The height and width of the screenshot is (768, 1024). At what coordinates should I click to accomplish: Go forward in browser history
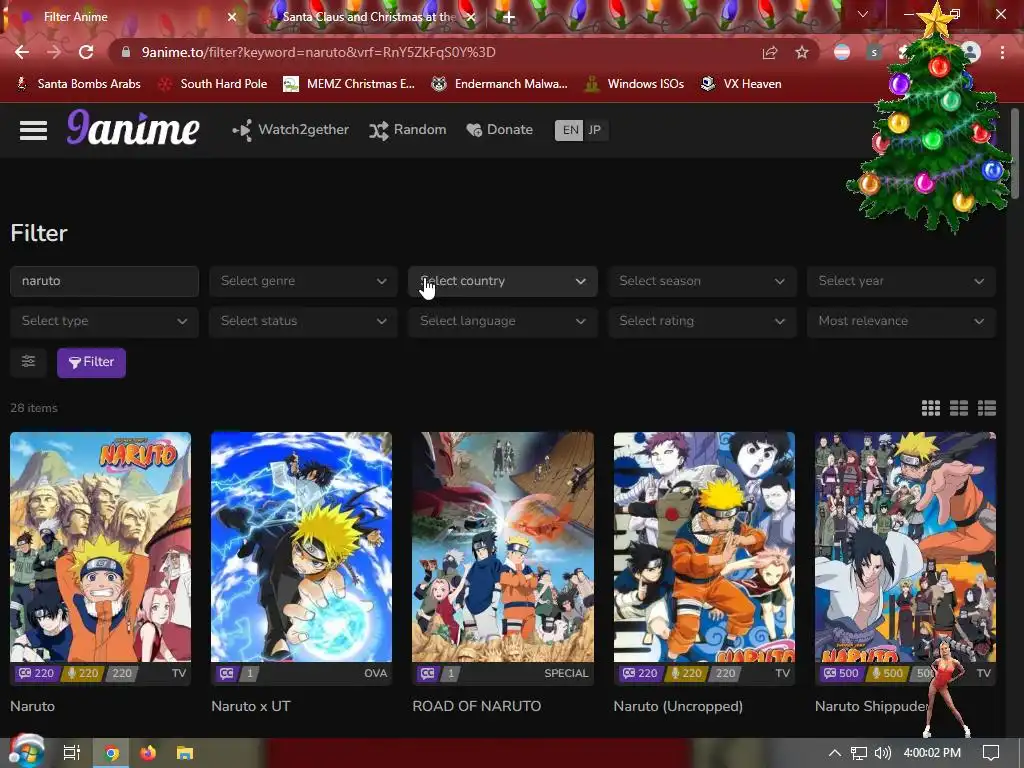[54, 52]
